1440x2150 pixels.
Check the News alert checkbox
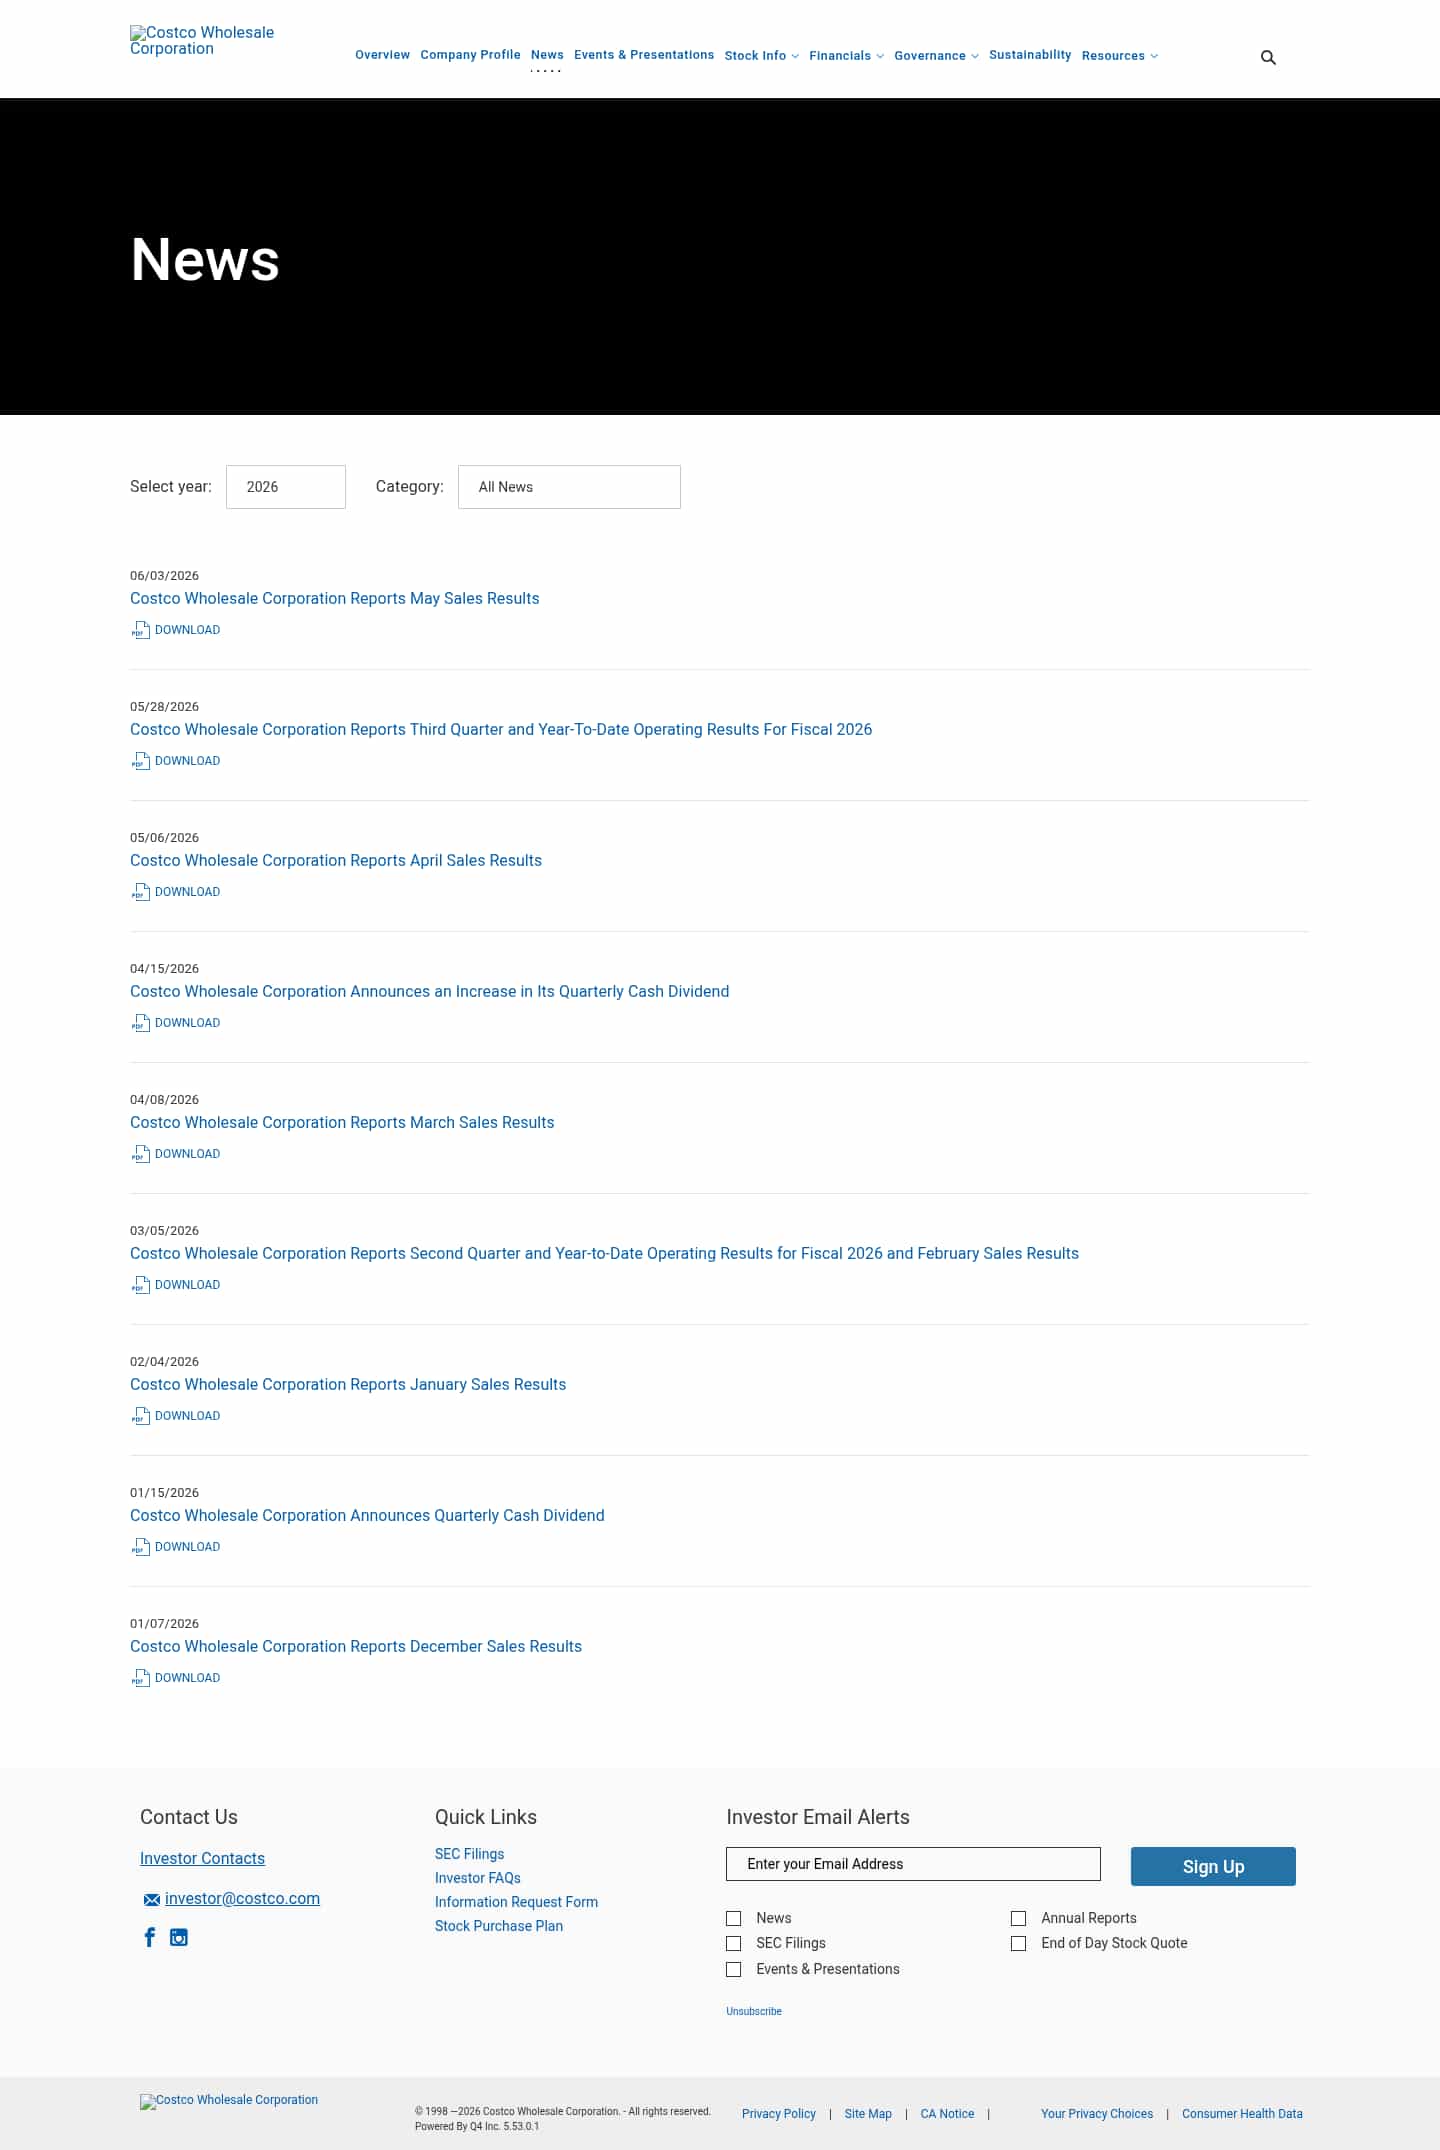(734, 1918)
